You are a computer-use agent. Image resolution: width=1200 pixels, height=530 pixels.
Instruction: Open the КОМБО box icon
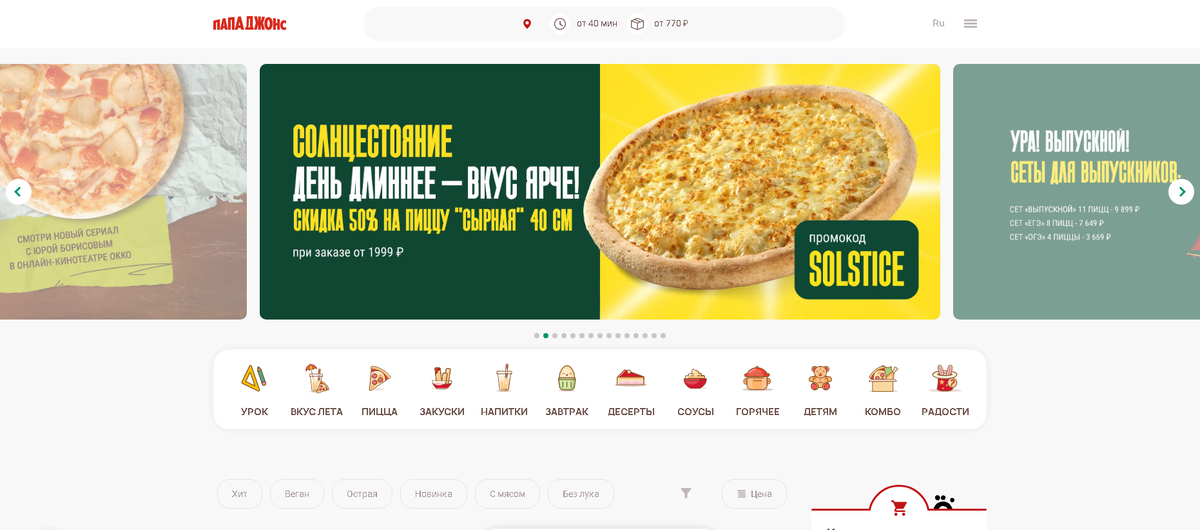(x=883, y=378)
